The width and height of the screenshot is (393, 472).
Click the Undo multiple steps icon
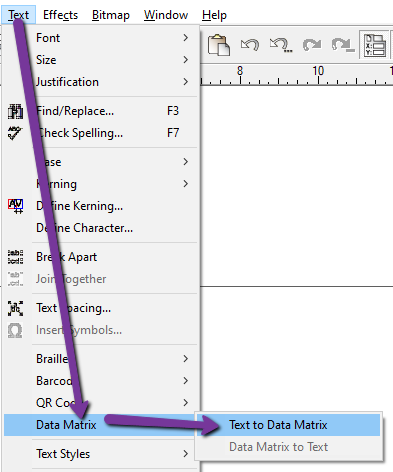pyautogui.click(x=281, y=44)
